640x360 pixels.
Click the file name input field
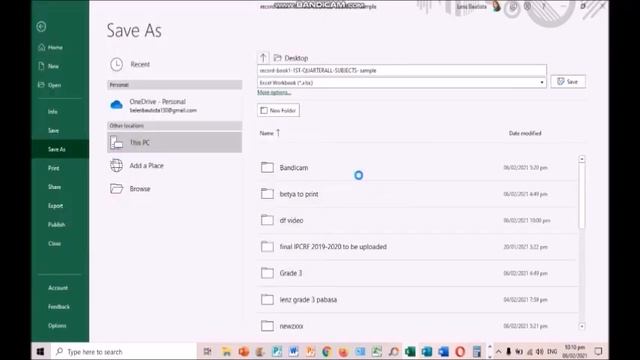pyautogui.click(x=402, y=70)
